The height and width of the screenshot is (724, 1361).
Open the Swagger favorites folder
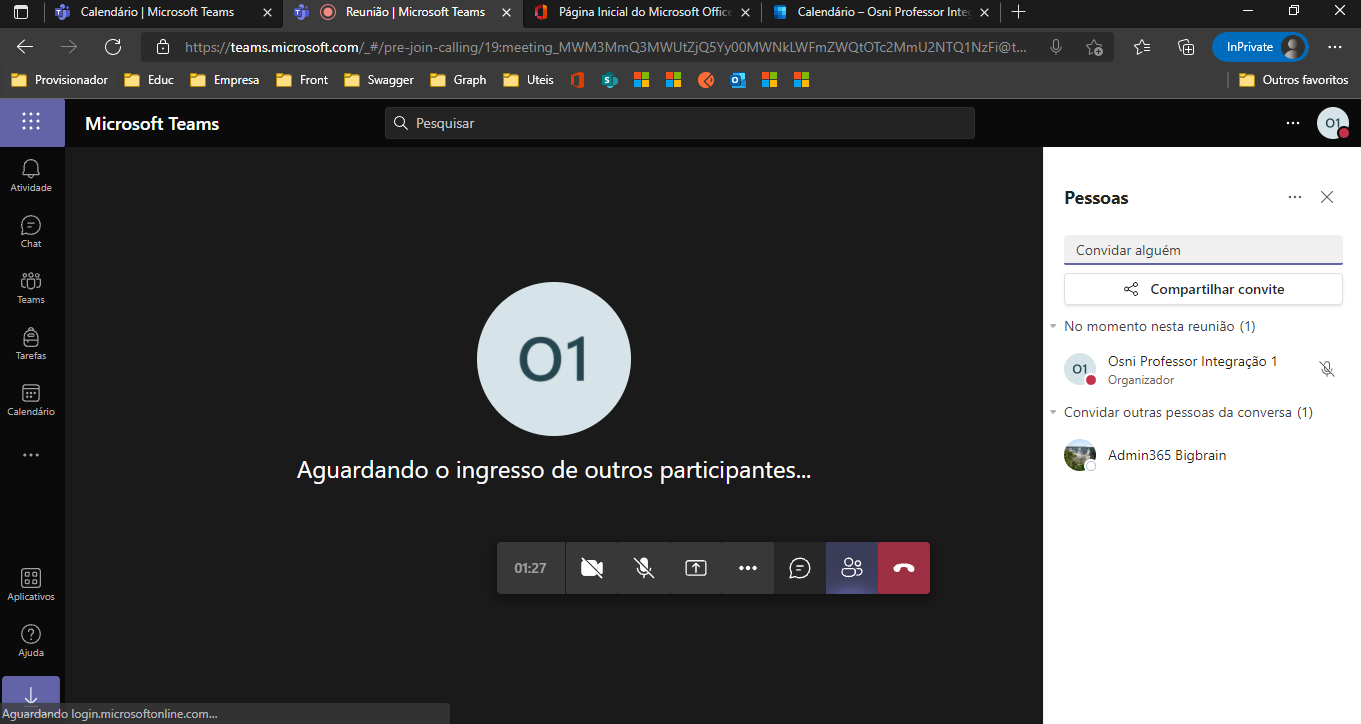(379, 80)
